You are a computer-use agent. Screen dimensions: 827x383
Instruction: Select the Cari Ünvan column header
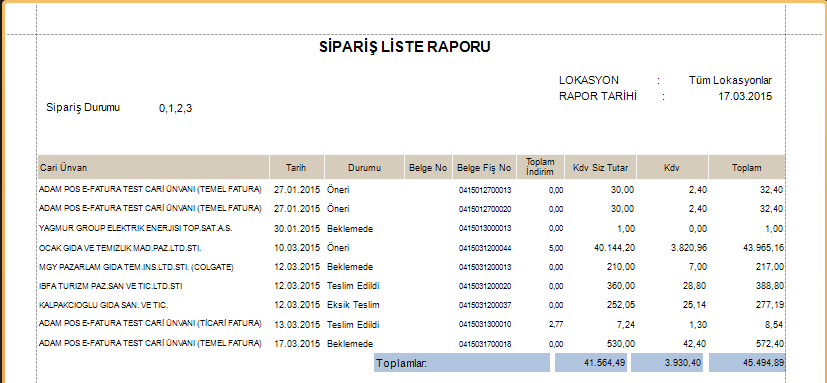pos(153,168)
